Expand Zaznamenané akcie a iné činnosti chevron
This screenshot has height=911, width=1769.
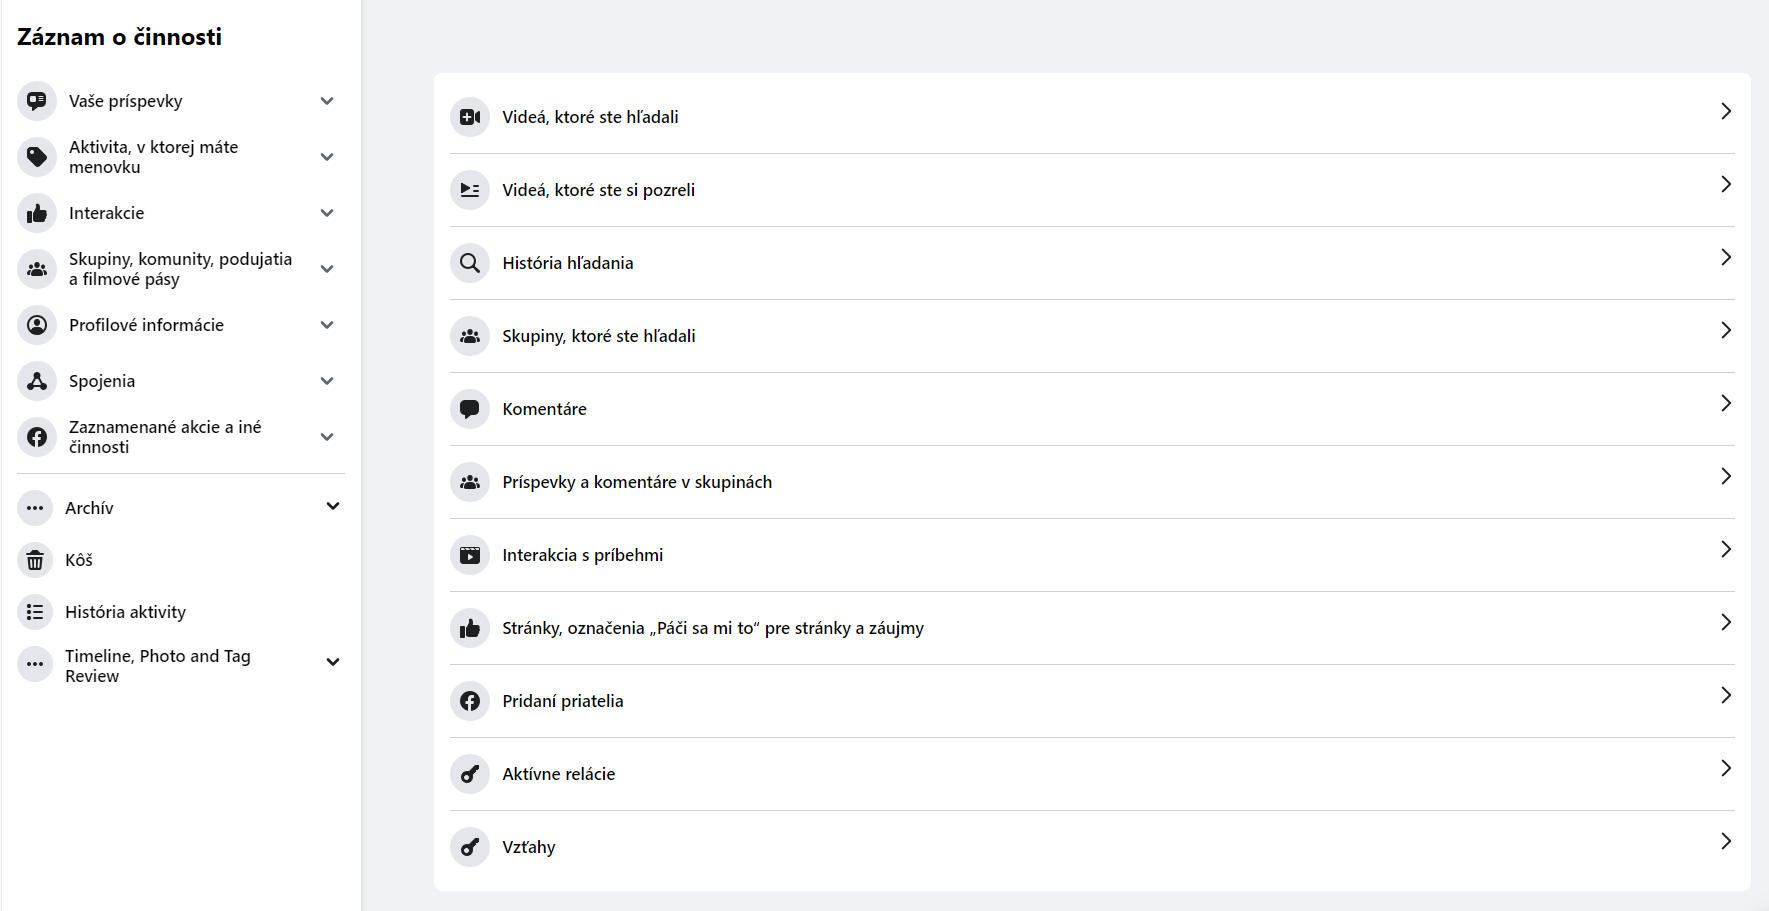tap(327, 437)
